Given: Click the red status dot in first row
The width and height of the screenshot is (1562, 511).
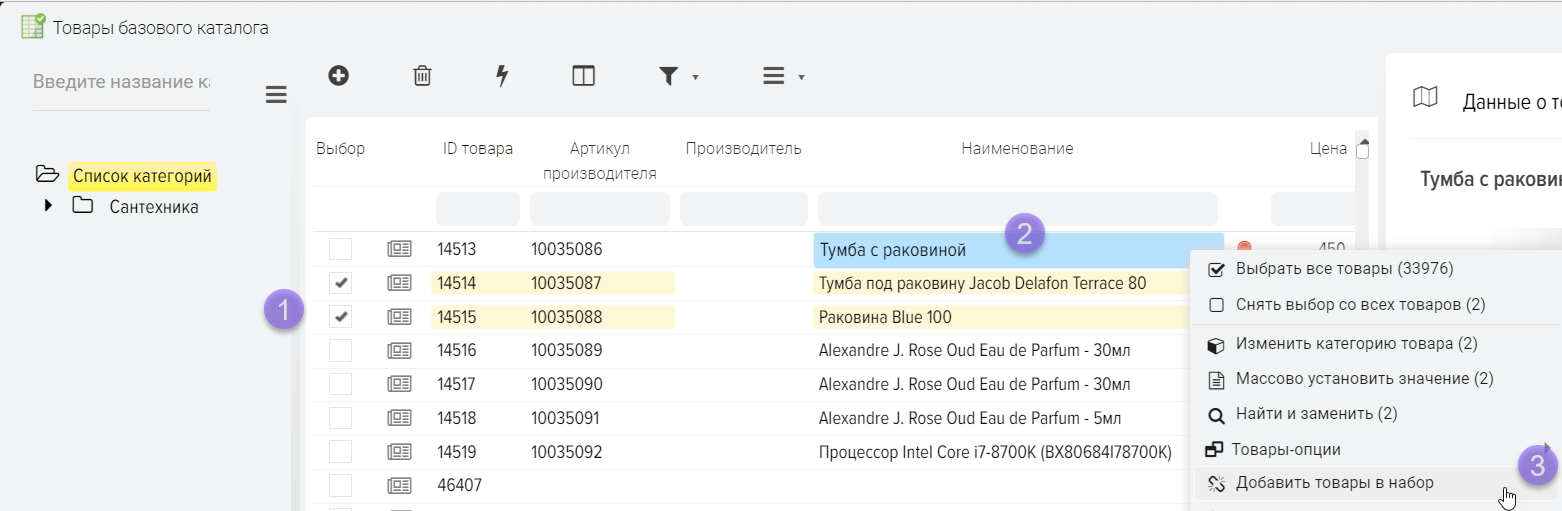Looking at the screenshot, I should coord(1244,248).
